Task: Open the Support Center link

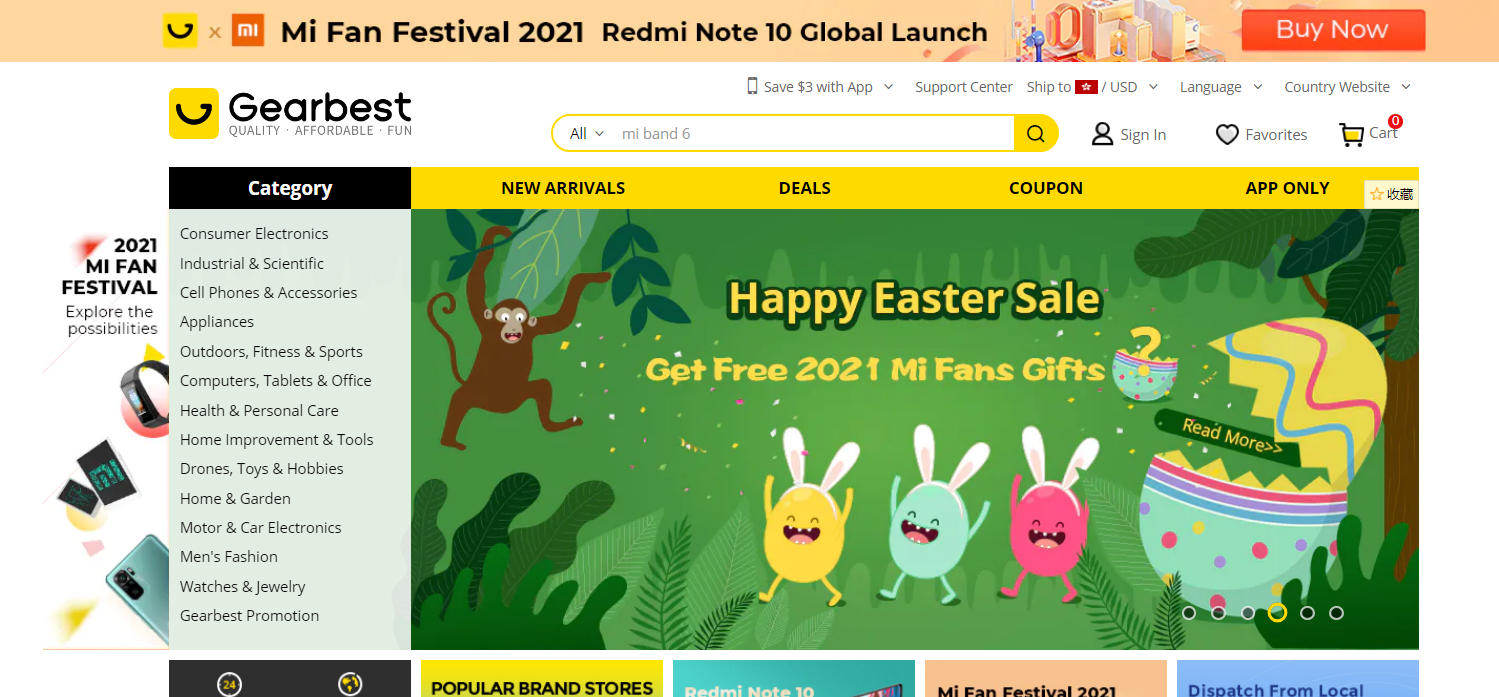Action: [x=964, y=87]
